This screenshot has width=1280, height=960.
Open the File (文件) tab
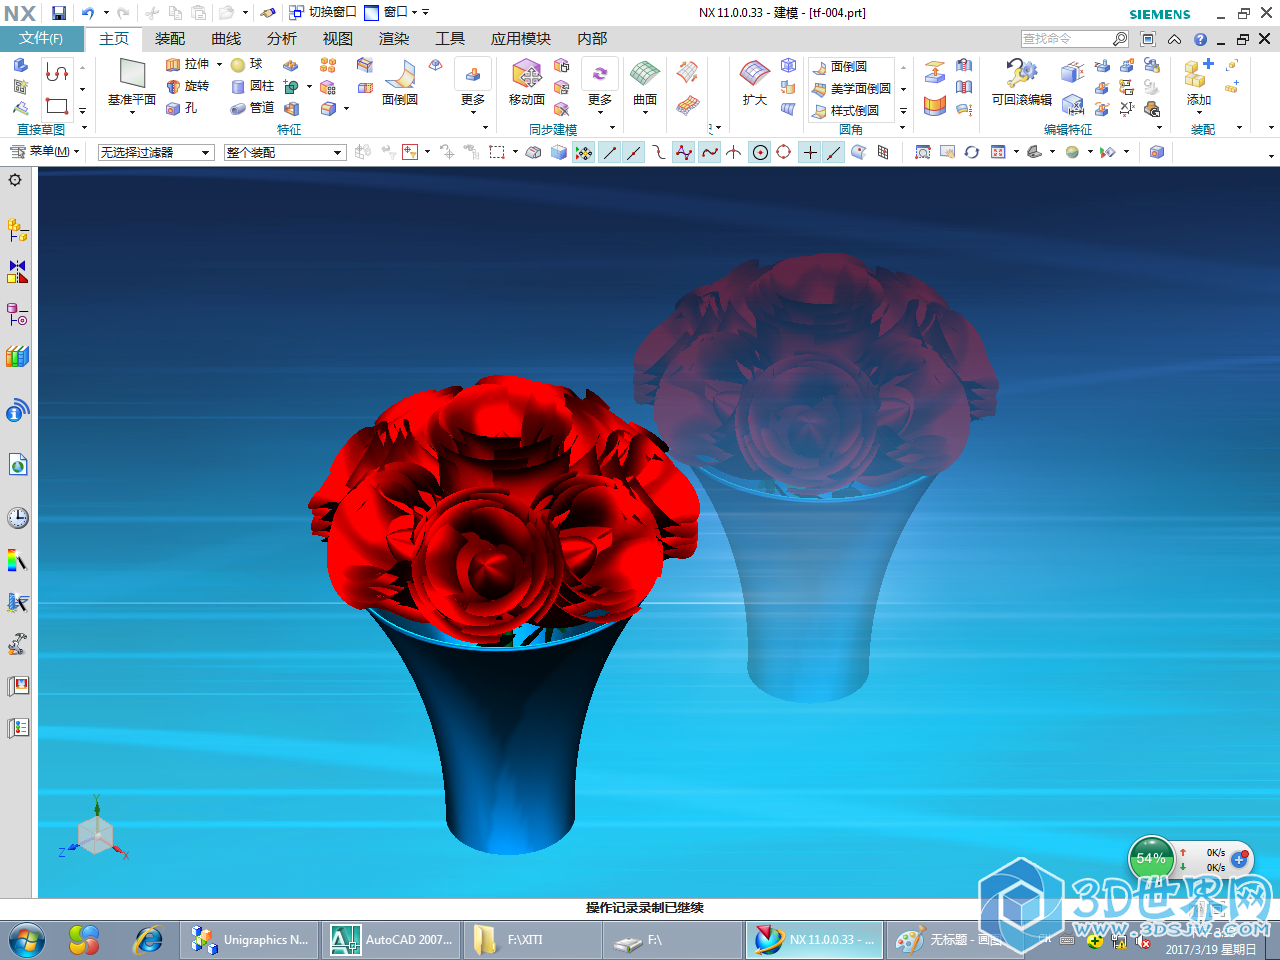[41, 38]
